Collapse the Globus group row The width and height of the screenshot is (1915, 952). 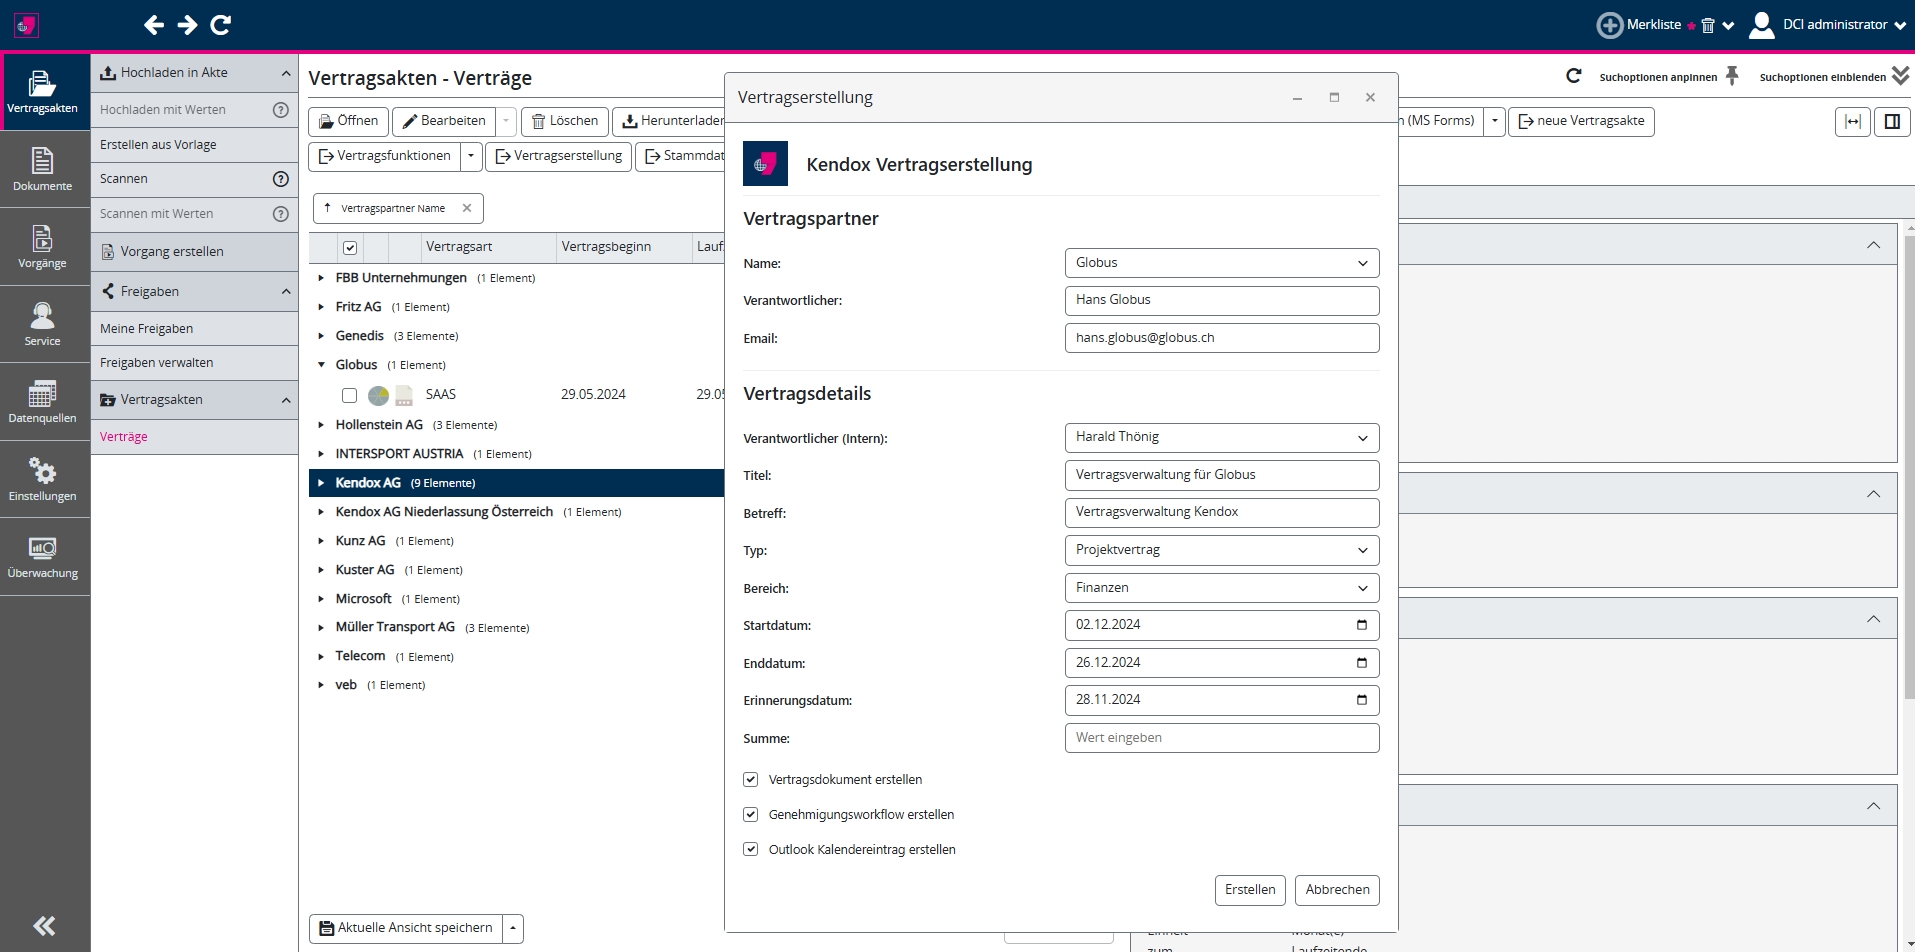tap(321, 365)
